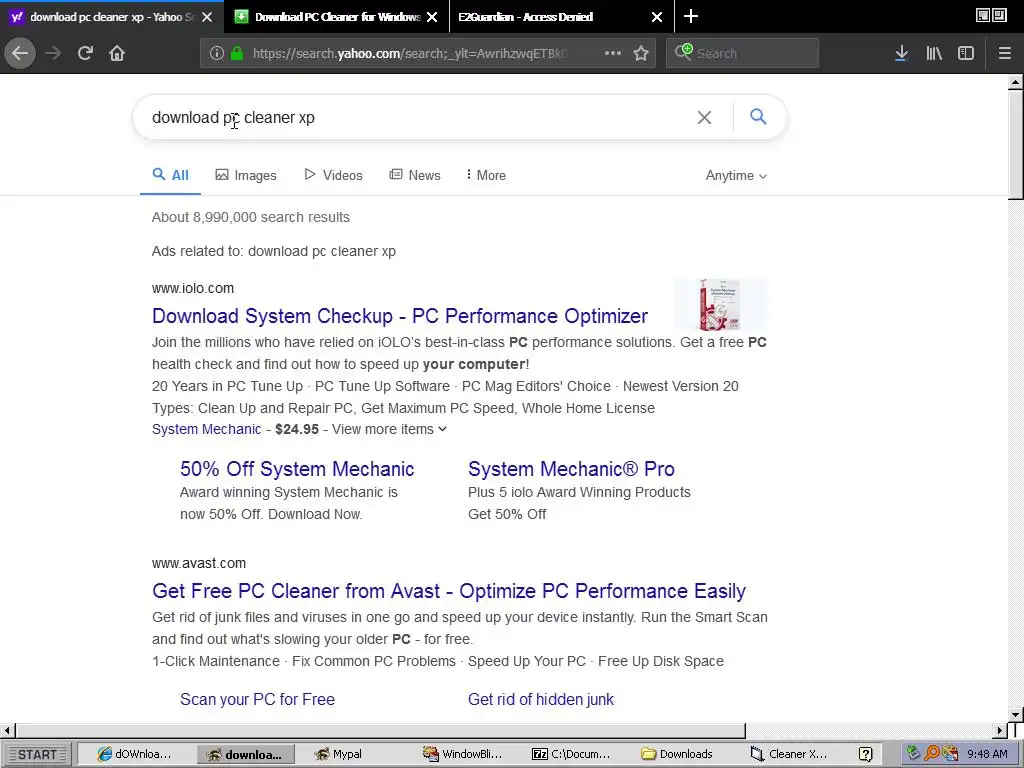Image resolution: width=1024 pixels, height=768 pixels.
Task: Switch to dOWnloa... Internet Explorer taskbar item
Action: coord(134,754)
